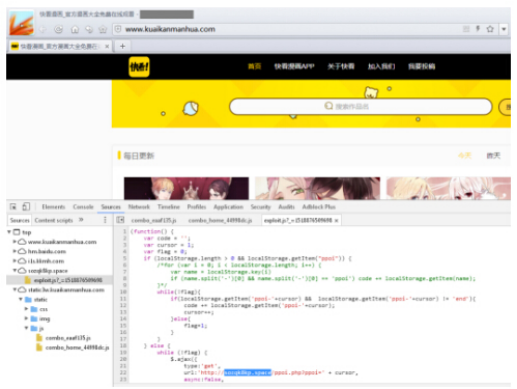The image size is (517, 389).
Task: Switch to the Security DevTools tab
Action: [x=261, y=207]
